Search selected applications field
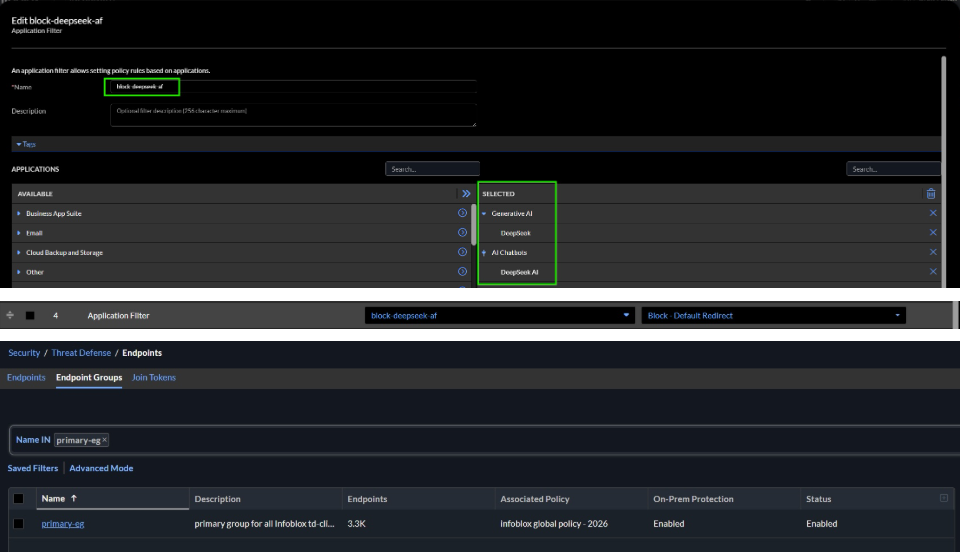Image resolution: width=960 pixels, height=552 pixels. coord(893,169)
